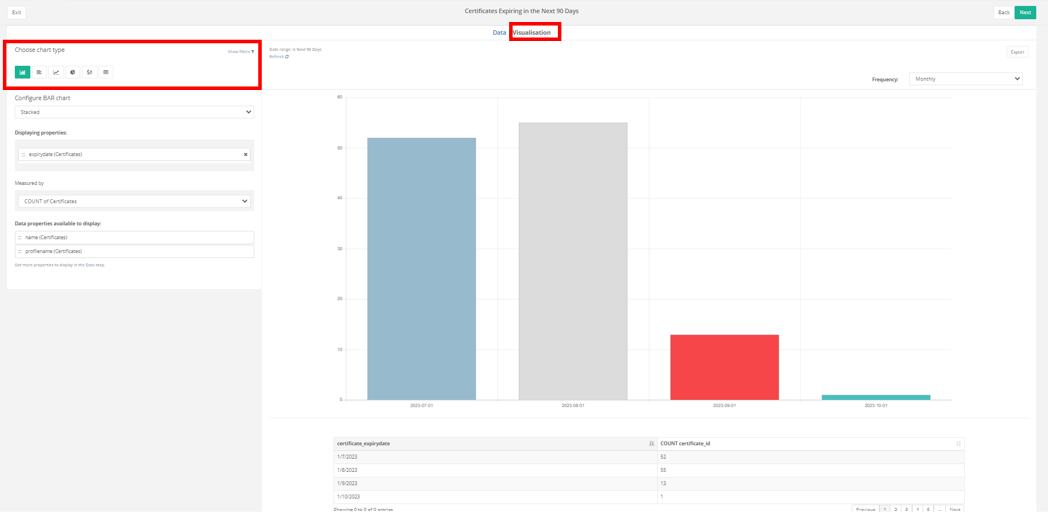Select the horizontal bar chart type
Image resolution: width=1048 pixels, height=512 pixels.
(39, 72)
